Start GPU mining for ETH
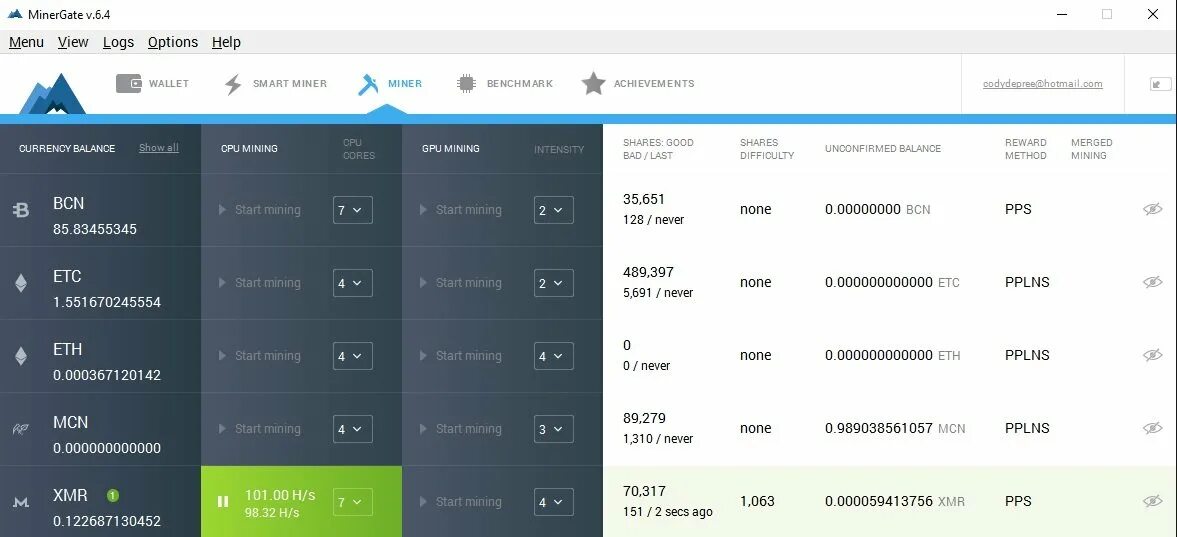The height and width of the screenshot is (537, 1177). click(461, 356)
